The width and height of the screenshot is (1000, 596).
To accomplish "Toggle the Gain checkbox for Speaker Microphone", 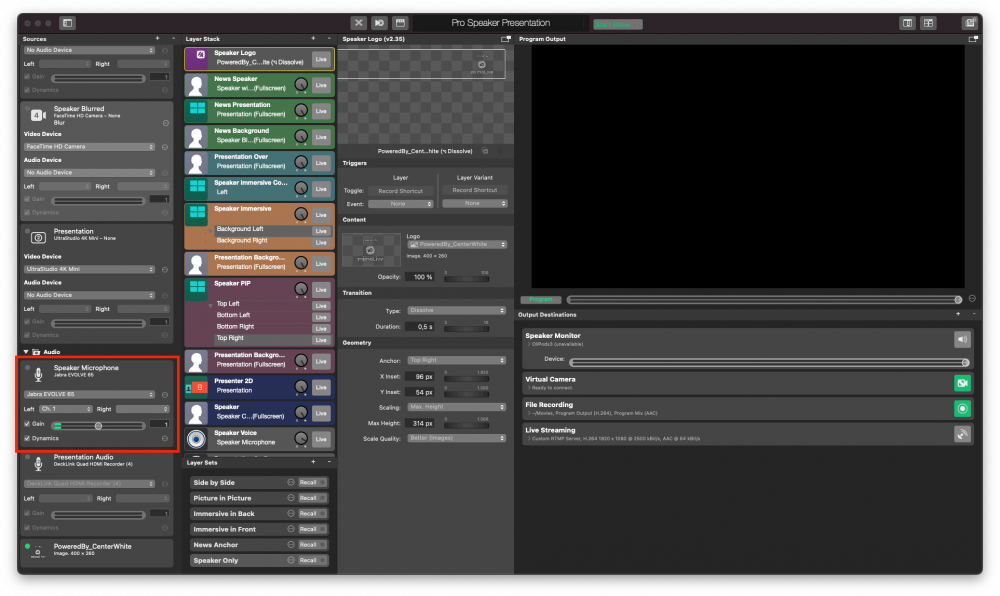I will click(27, 424).
